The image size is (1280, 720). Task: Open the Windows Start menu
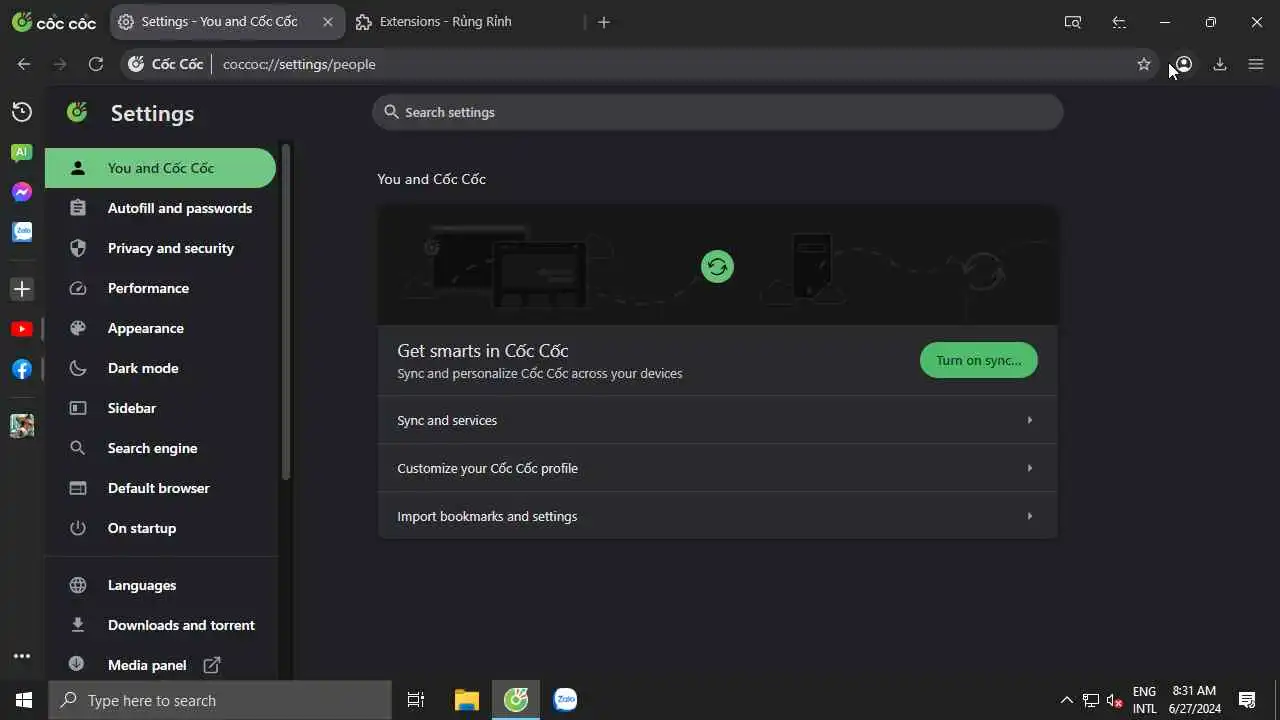pos(24,700)
